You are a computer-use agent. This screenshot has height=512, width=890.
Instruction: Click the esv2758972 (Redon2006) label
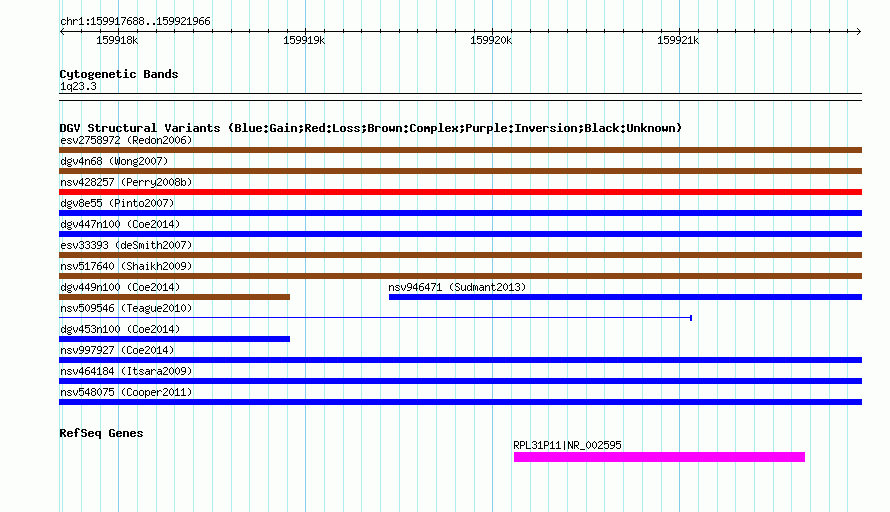(x=126, y=140)
